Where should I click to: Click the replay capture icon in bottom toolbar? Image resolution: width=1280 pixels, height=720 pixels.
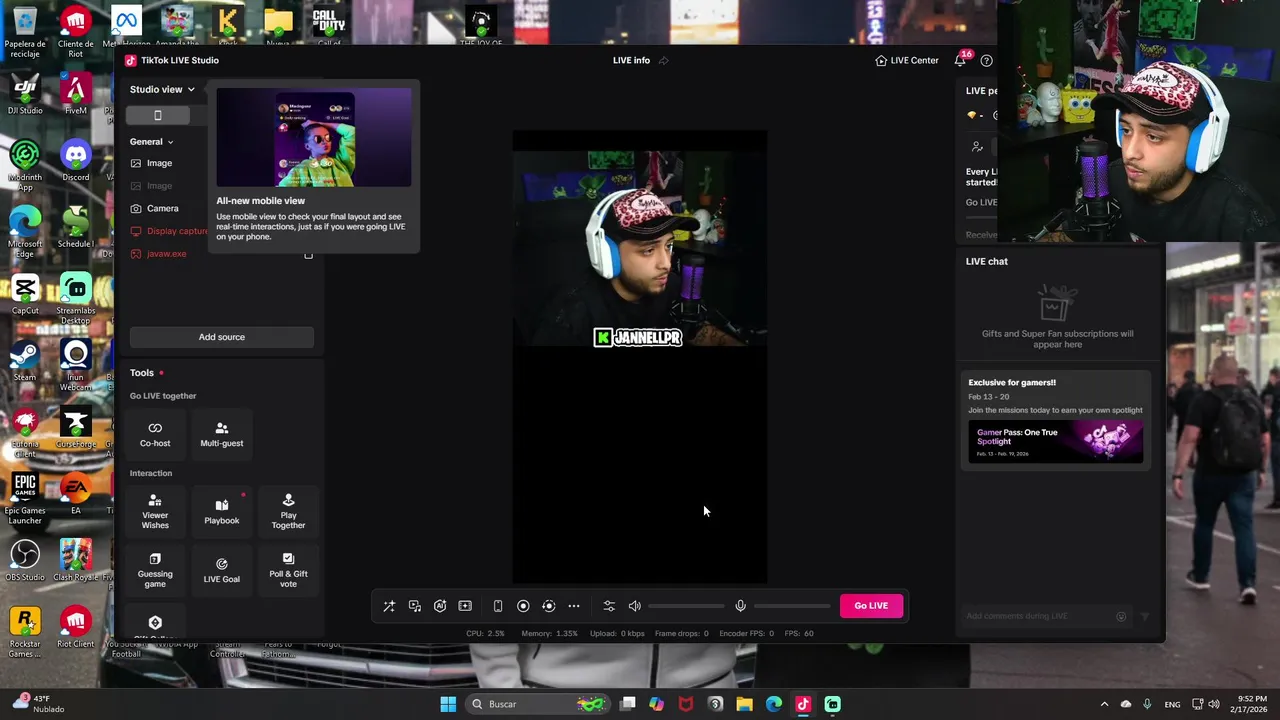tap(548, 606)
